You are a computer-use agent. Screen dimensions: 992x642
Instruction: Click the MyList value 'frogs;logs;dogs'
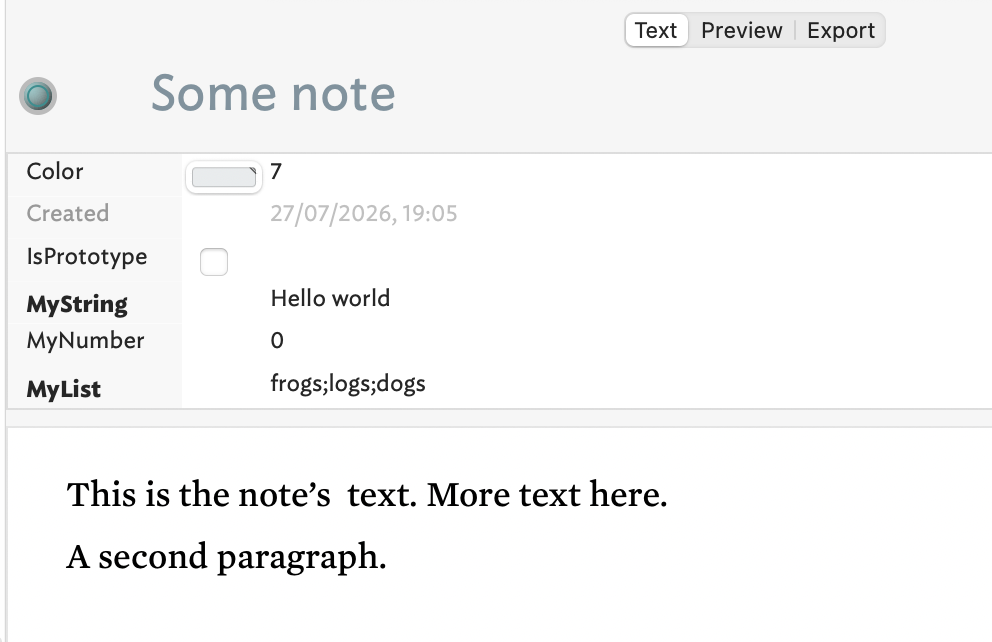pyautogui.click(x=348, y=384)
